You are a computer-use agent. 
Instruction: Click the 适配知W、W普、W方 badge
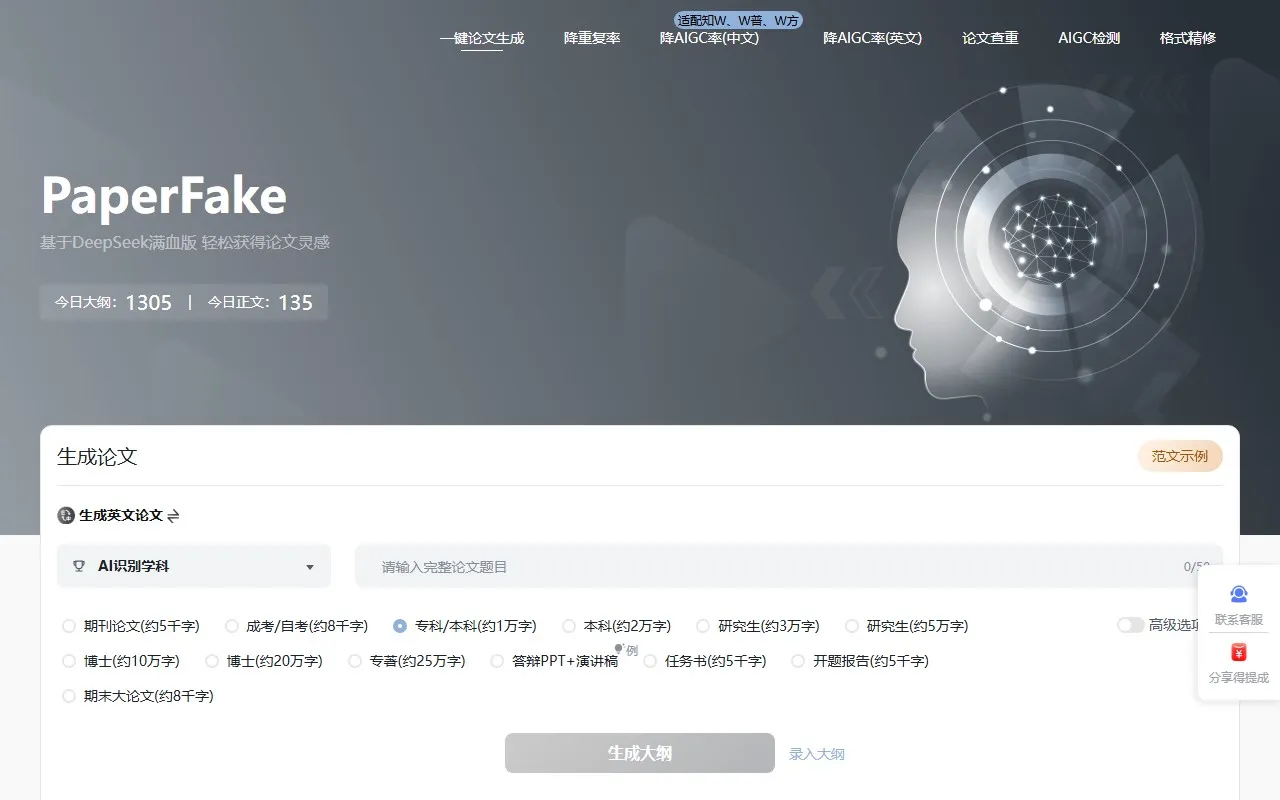click(738, 20)
